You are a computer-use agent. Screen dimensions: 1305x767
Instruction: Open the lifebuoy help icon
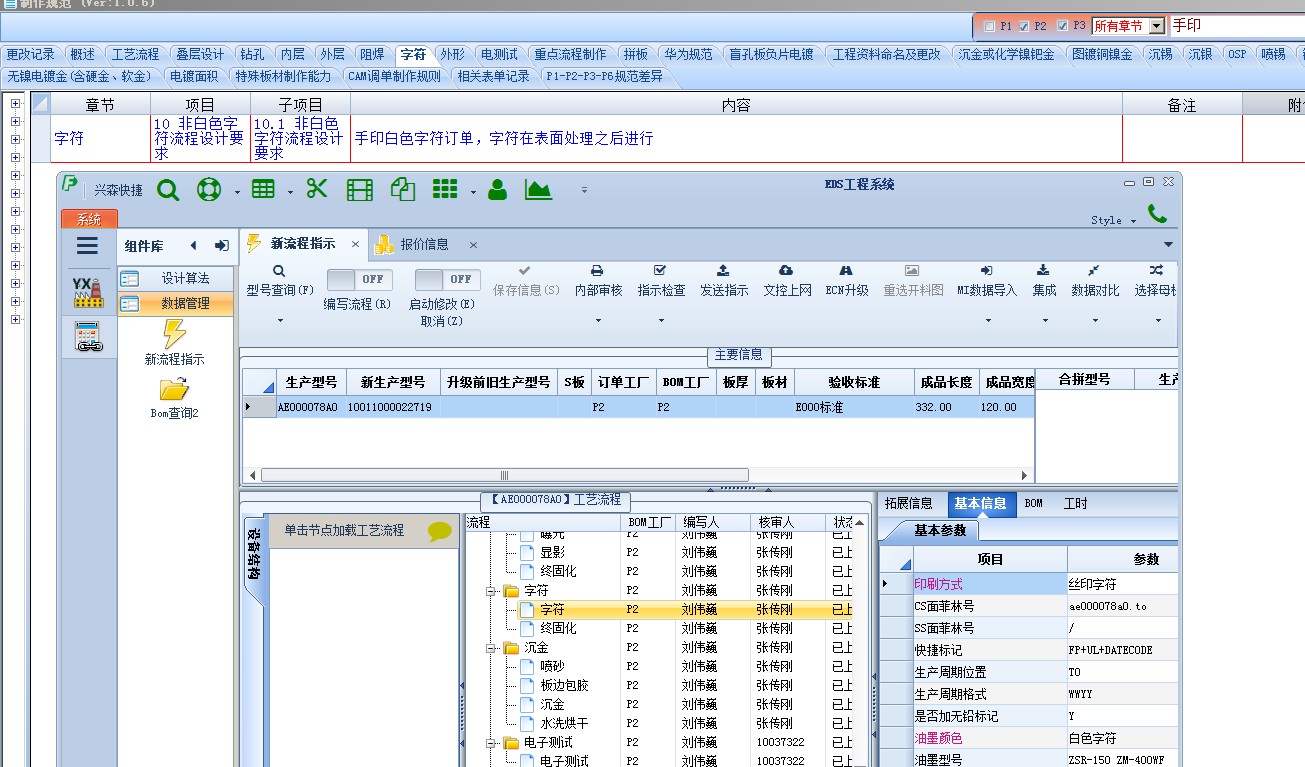208,189
